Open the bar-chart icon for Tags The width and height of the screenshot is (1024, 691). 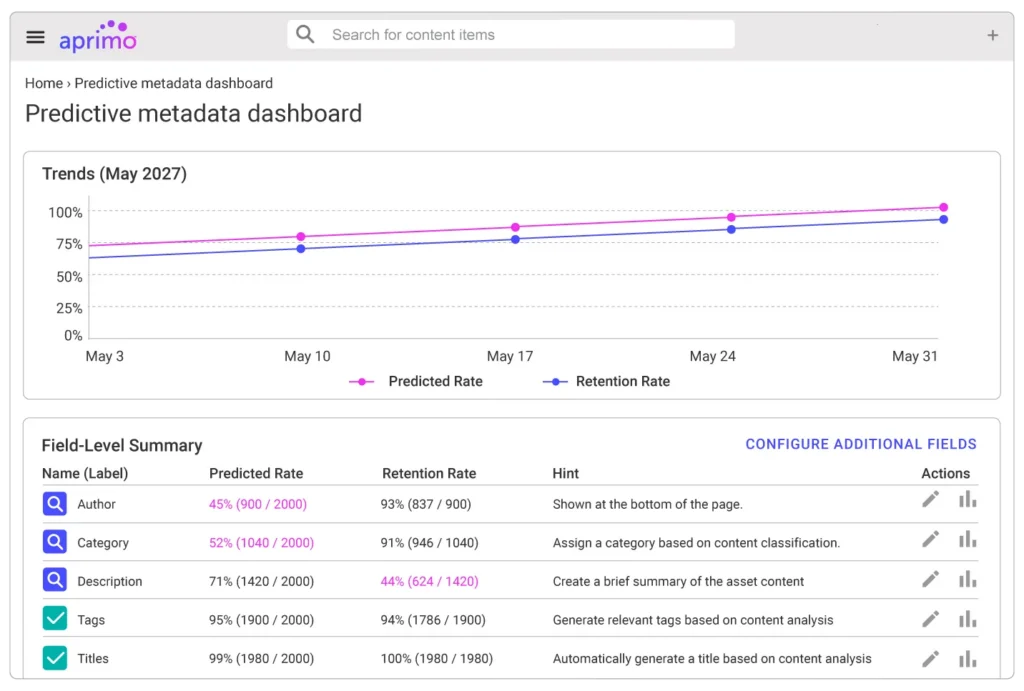pos(967,618)
